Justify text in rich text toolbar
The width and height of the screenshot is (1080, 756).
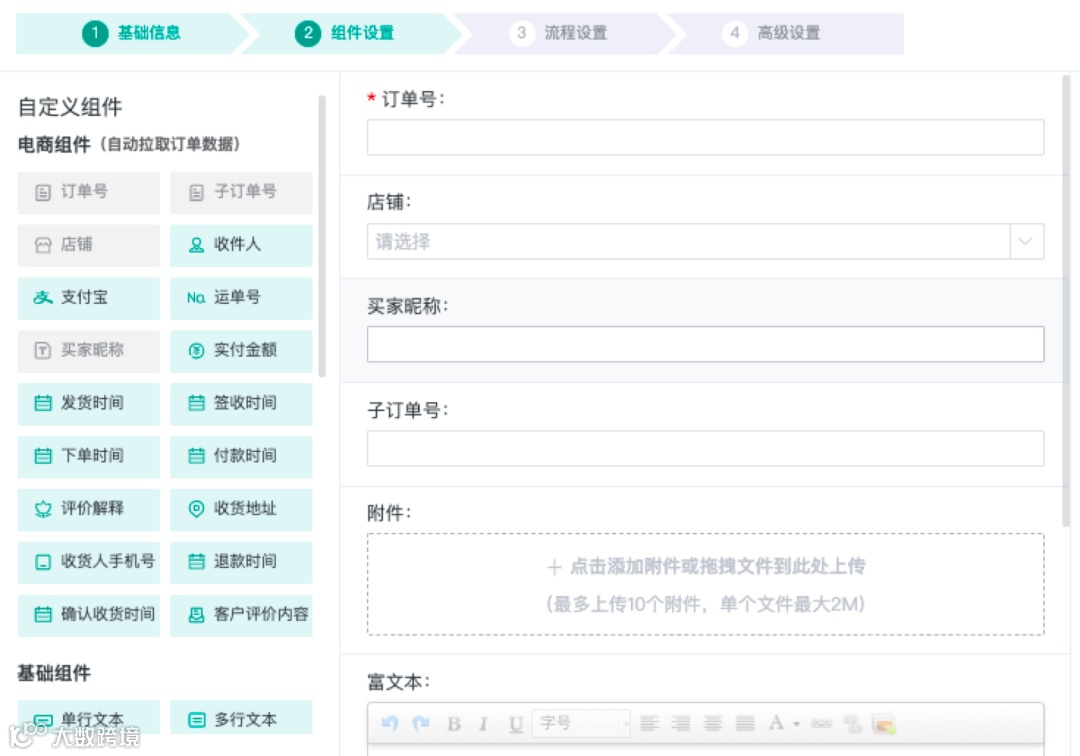(745, 723)
